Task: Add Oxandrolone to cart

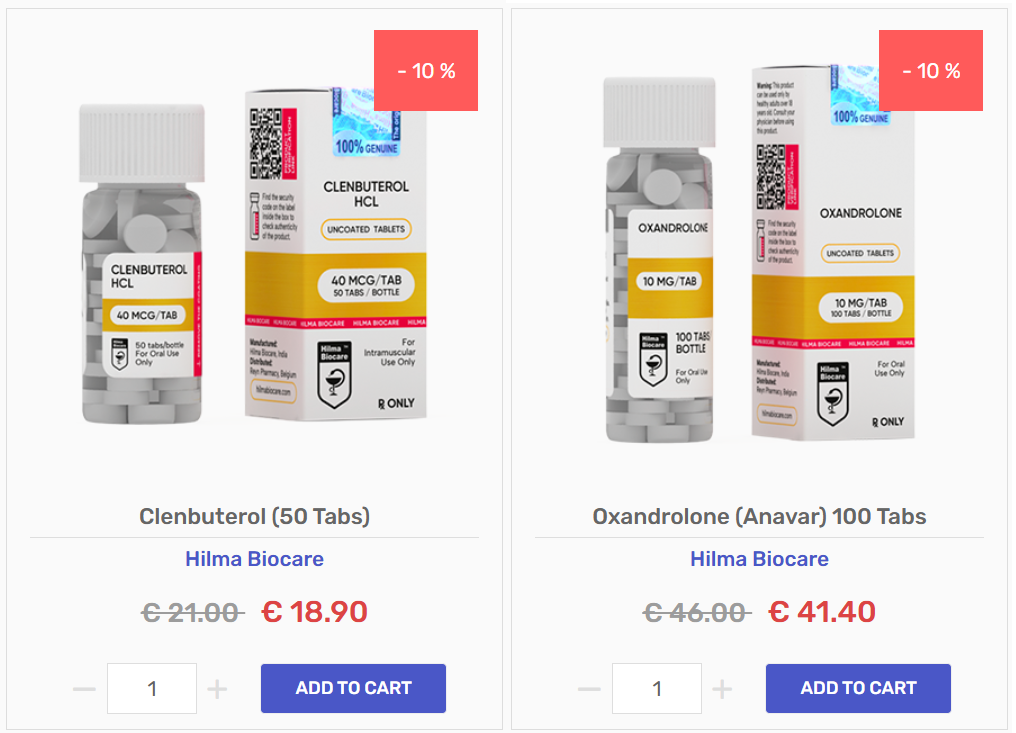Action: (858, 688)
